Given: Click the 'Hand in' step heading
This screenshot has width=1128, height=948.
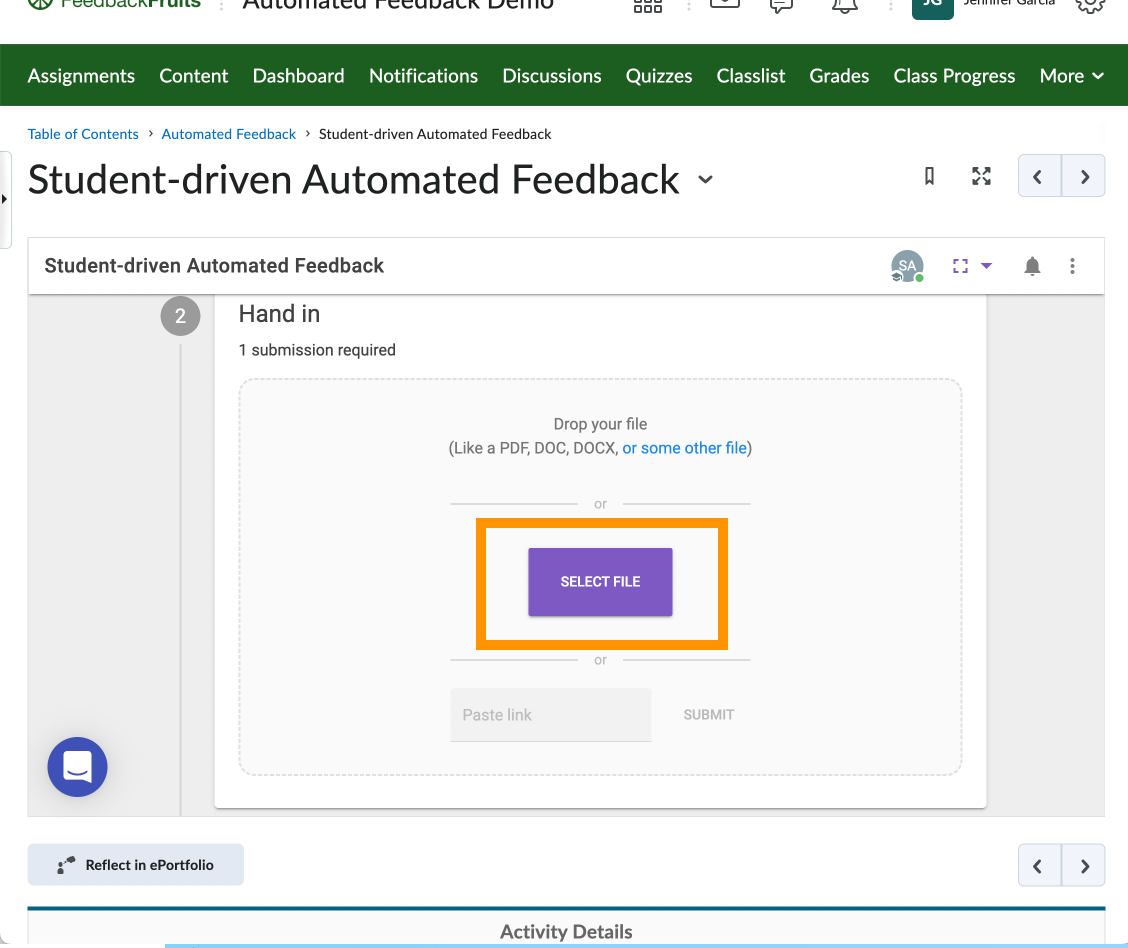Looking at the screenshot, I should click(x=279, y=314).
